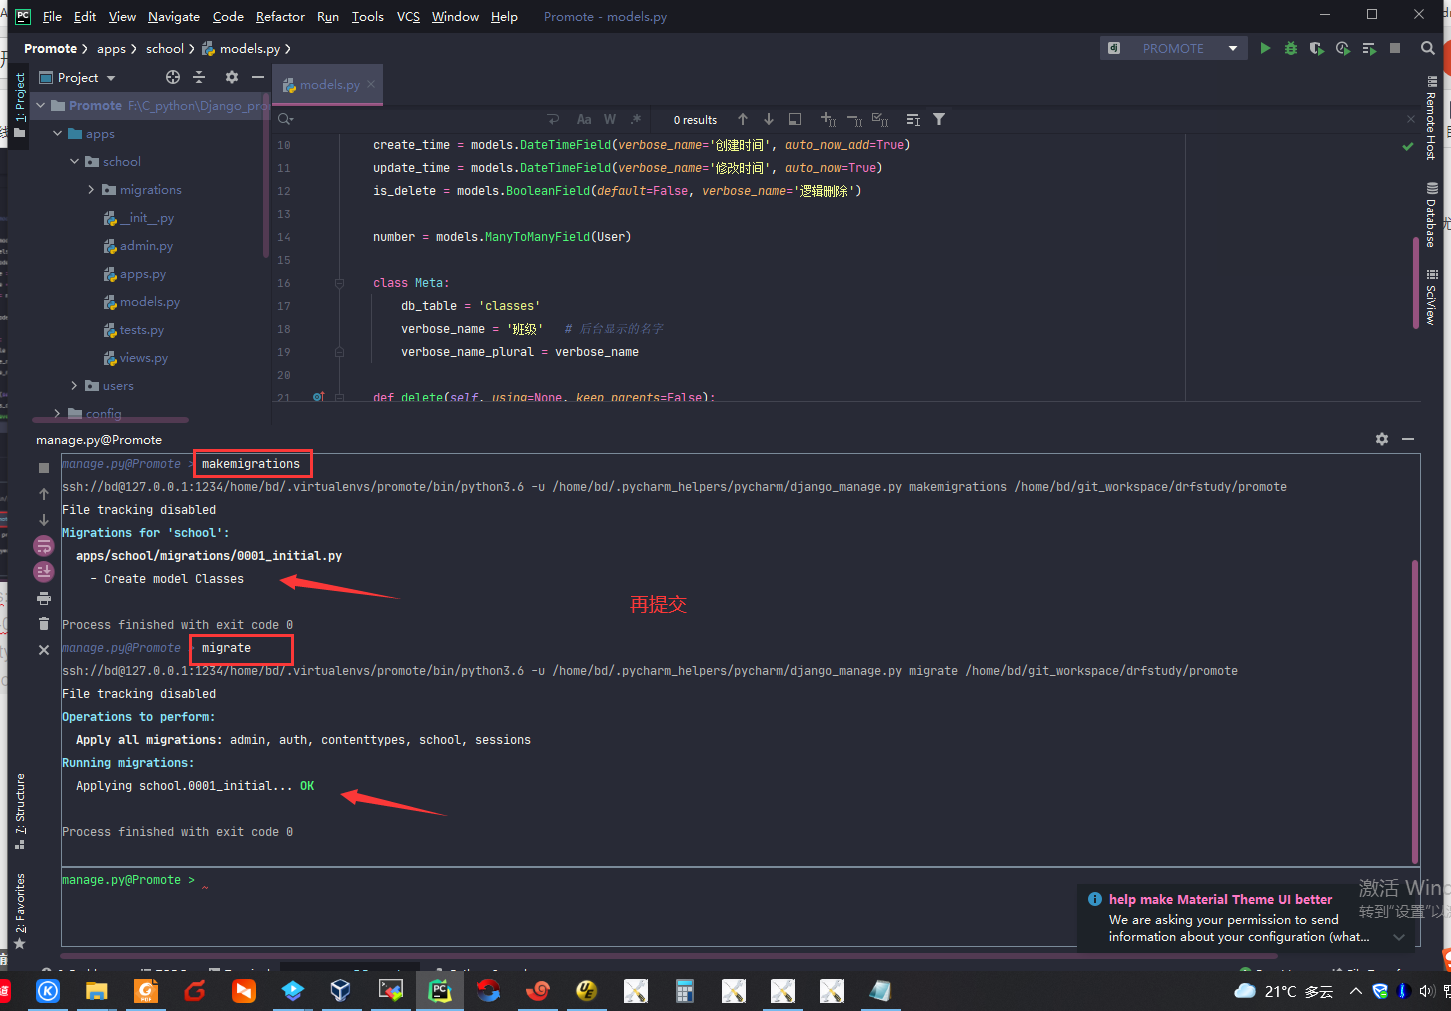
Task: Go to next occurrence arrow in find bar
Action: [769, 119]
